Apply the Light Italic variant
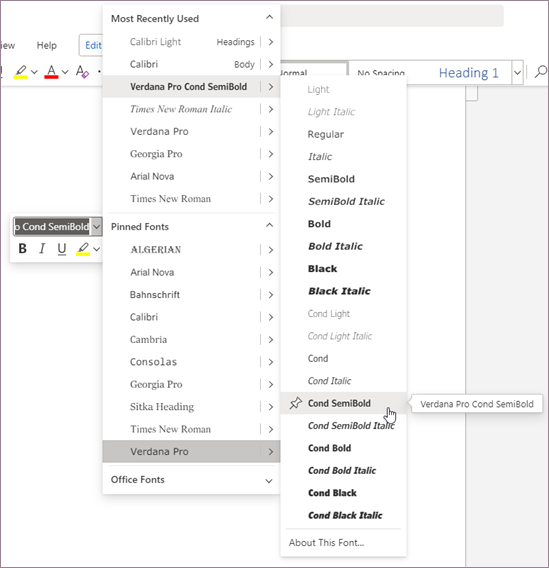The image size is (549, 568). [343, 112]
